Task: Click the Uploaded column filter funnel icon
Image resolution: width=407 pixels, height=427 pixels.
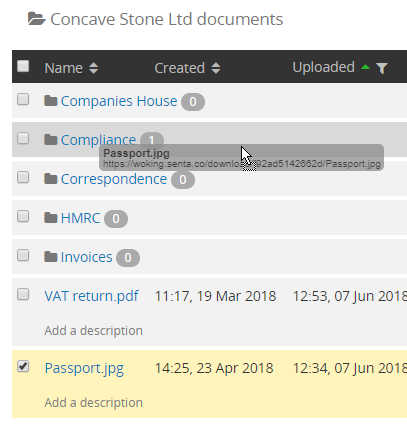Action: tap(382, 68)
